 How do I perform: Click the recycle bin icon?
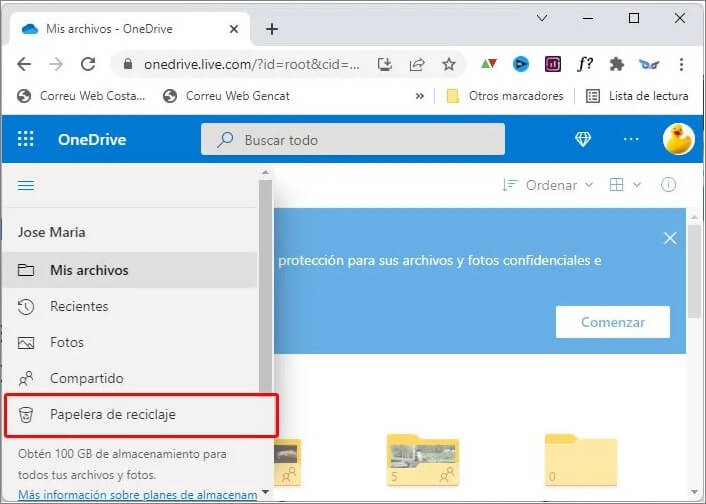[26, 415]
